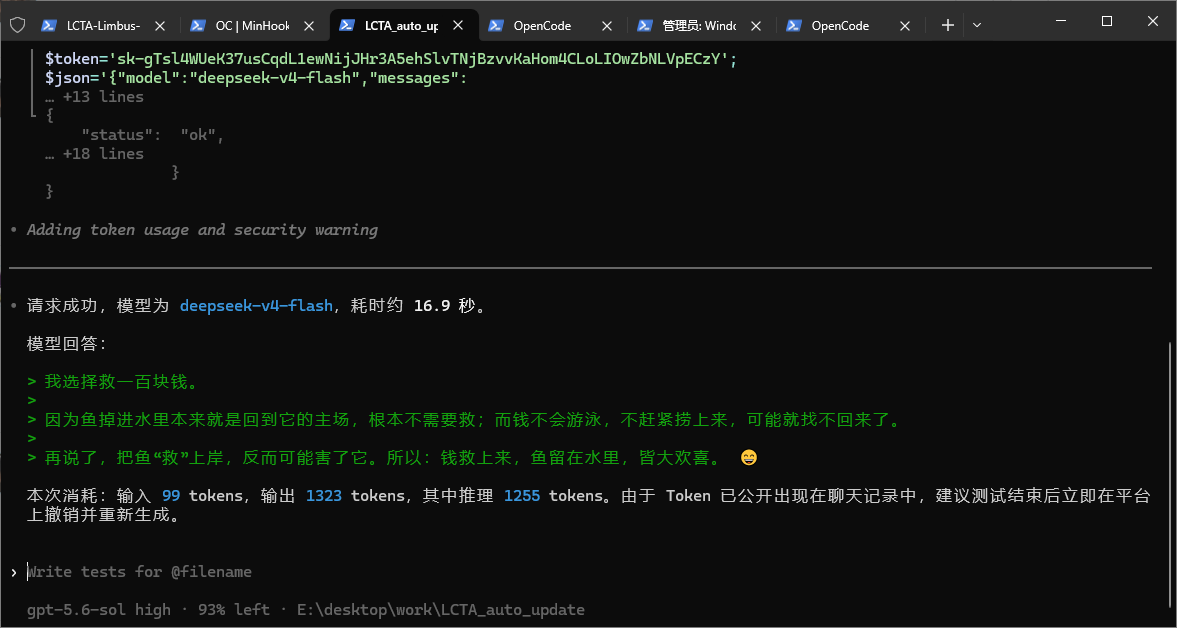Screen dimensions: 1177x628
Task: Click the shield icon in the title bar
Action: 17,26
